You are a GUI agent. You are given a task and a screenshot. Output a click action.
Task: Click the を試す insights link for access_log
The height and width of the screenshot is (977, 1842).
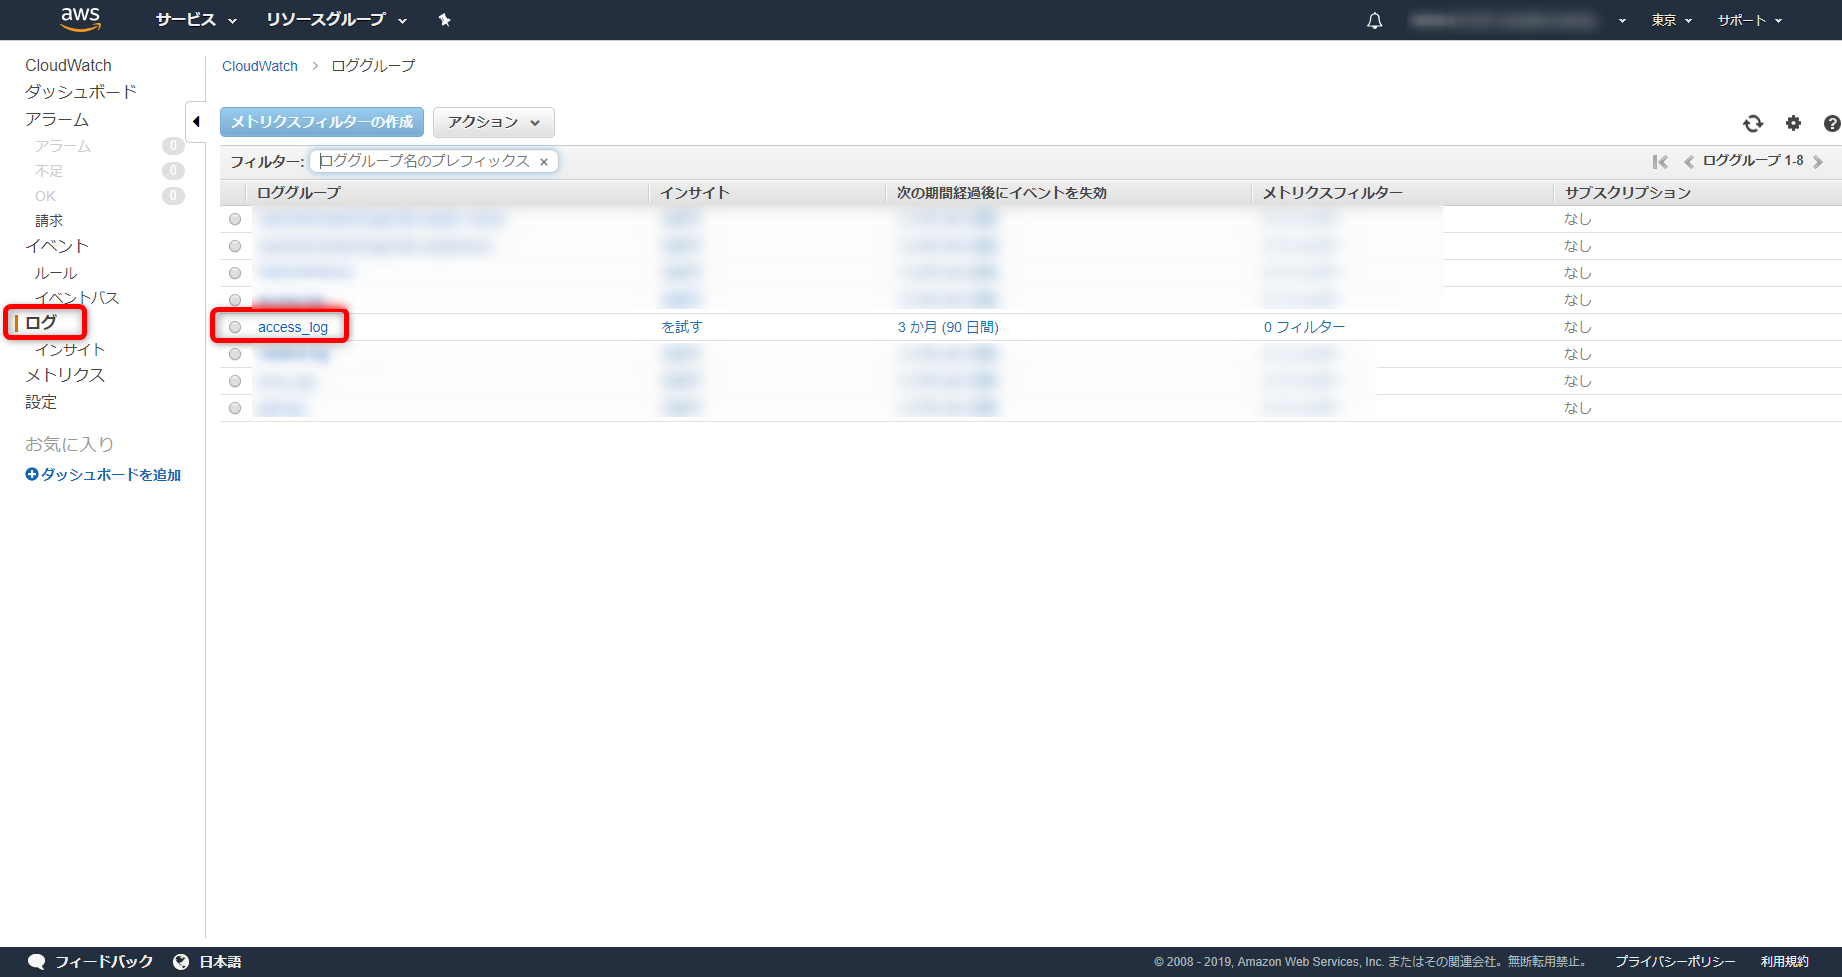(x=682, y=327)
